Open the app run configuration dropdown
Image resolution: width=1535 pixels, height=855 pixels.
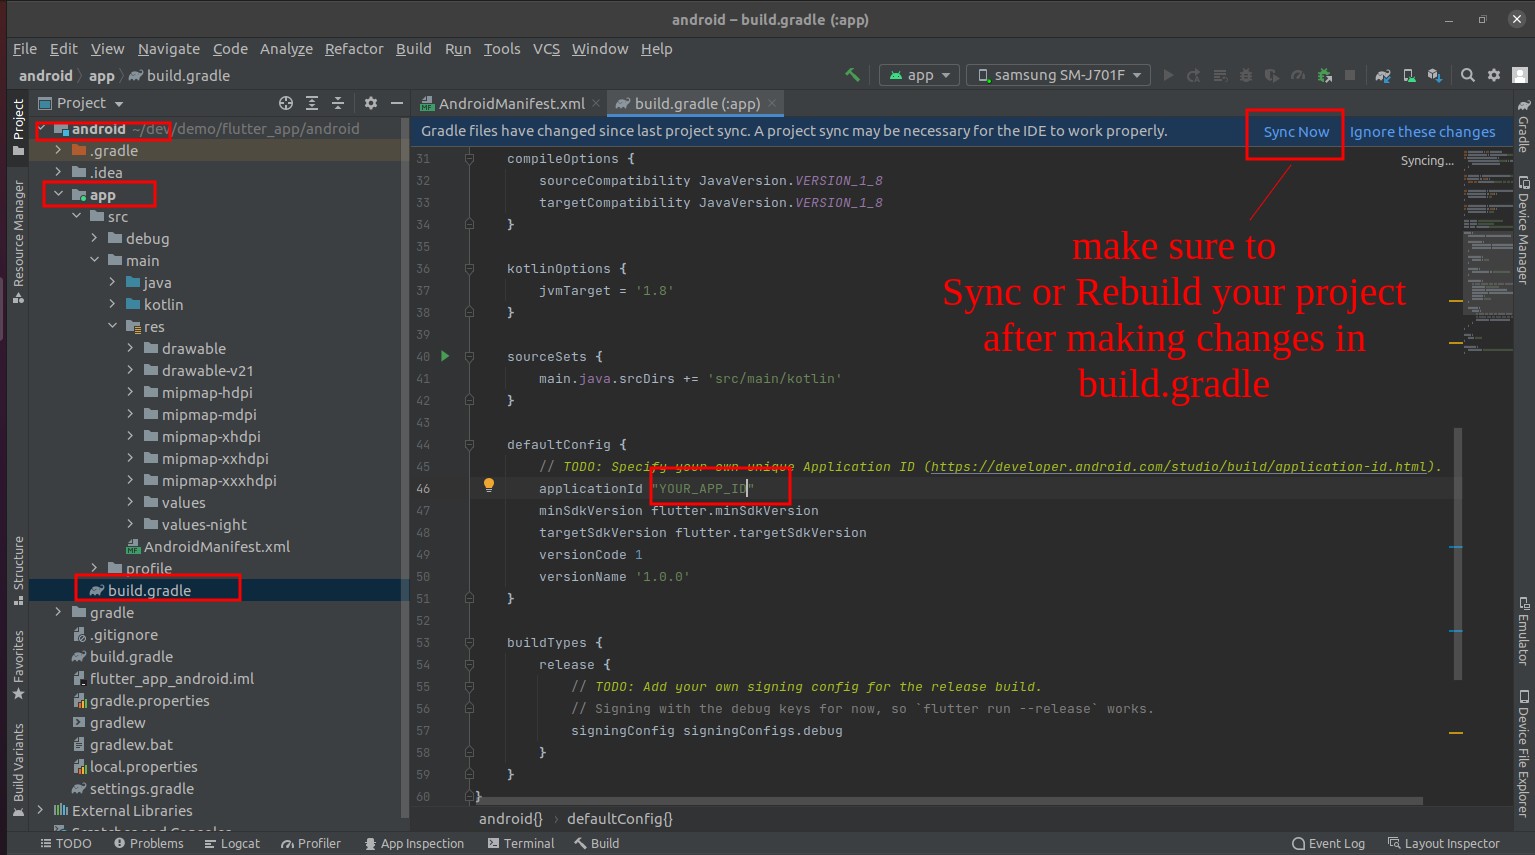pyautogui.click(x=919, y=75)
